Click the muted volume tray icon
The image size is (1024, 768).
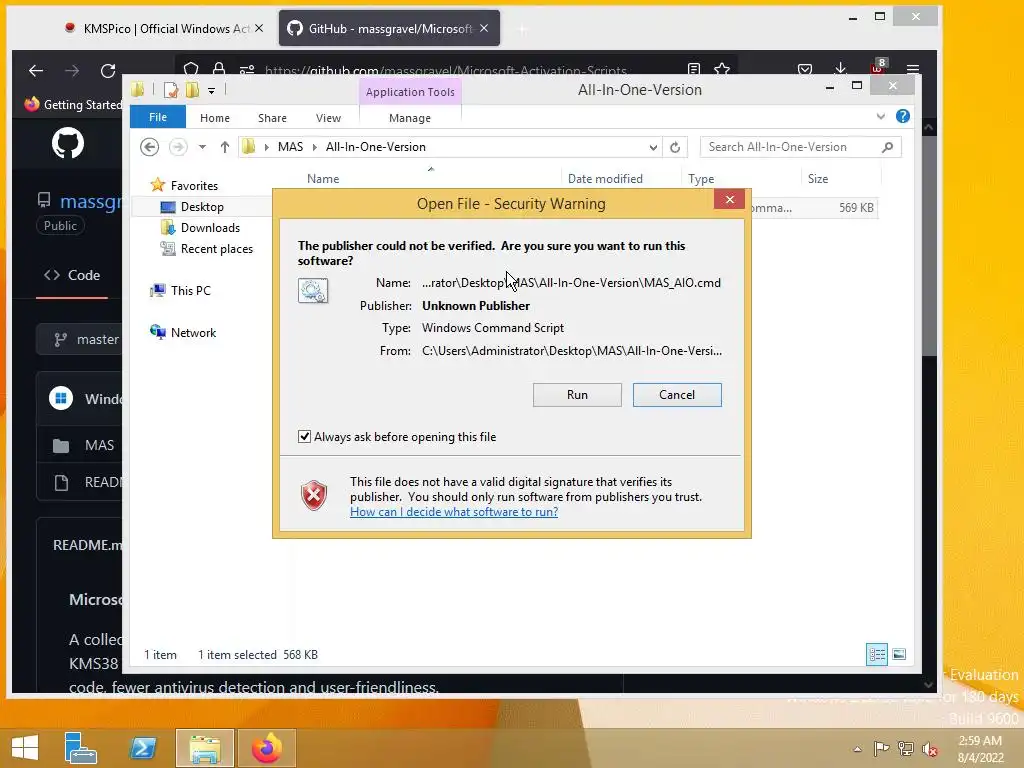pos(930,748)
